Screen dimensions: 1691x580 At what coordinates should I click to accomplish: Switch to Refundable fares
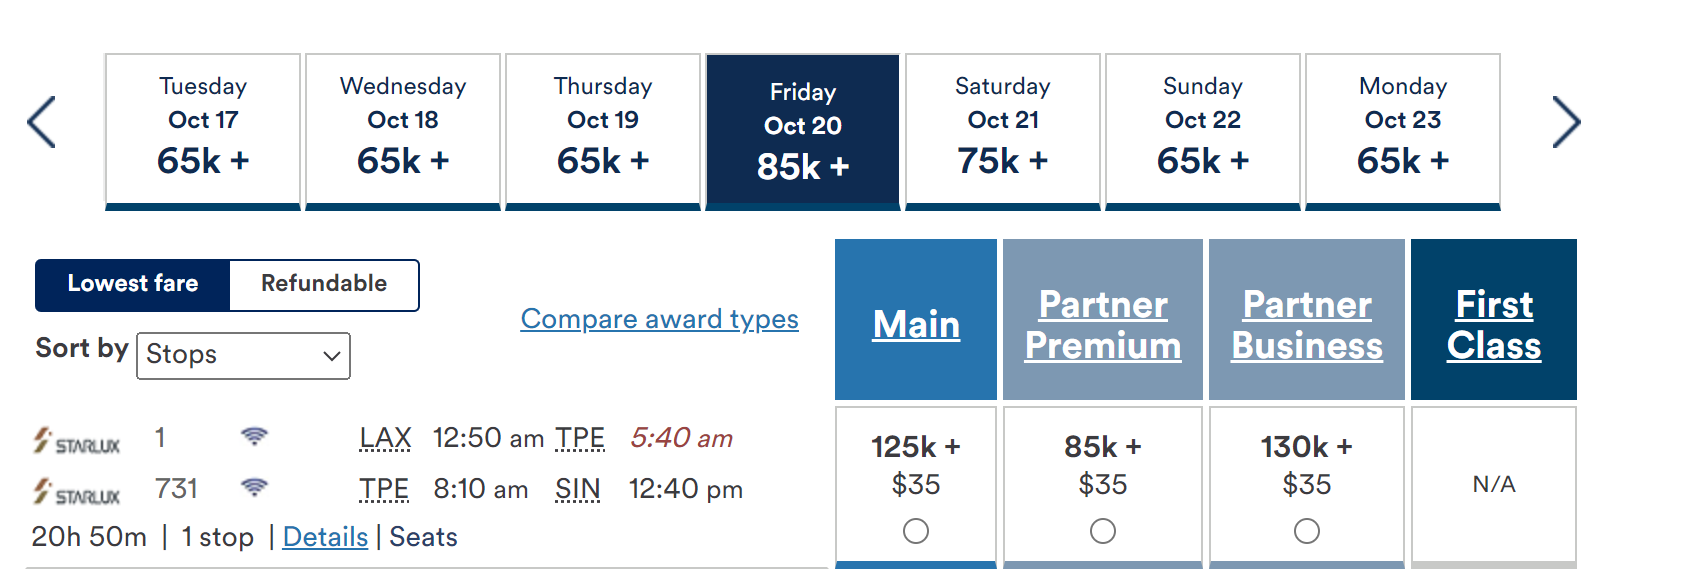point(324,285)
